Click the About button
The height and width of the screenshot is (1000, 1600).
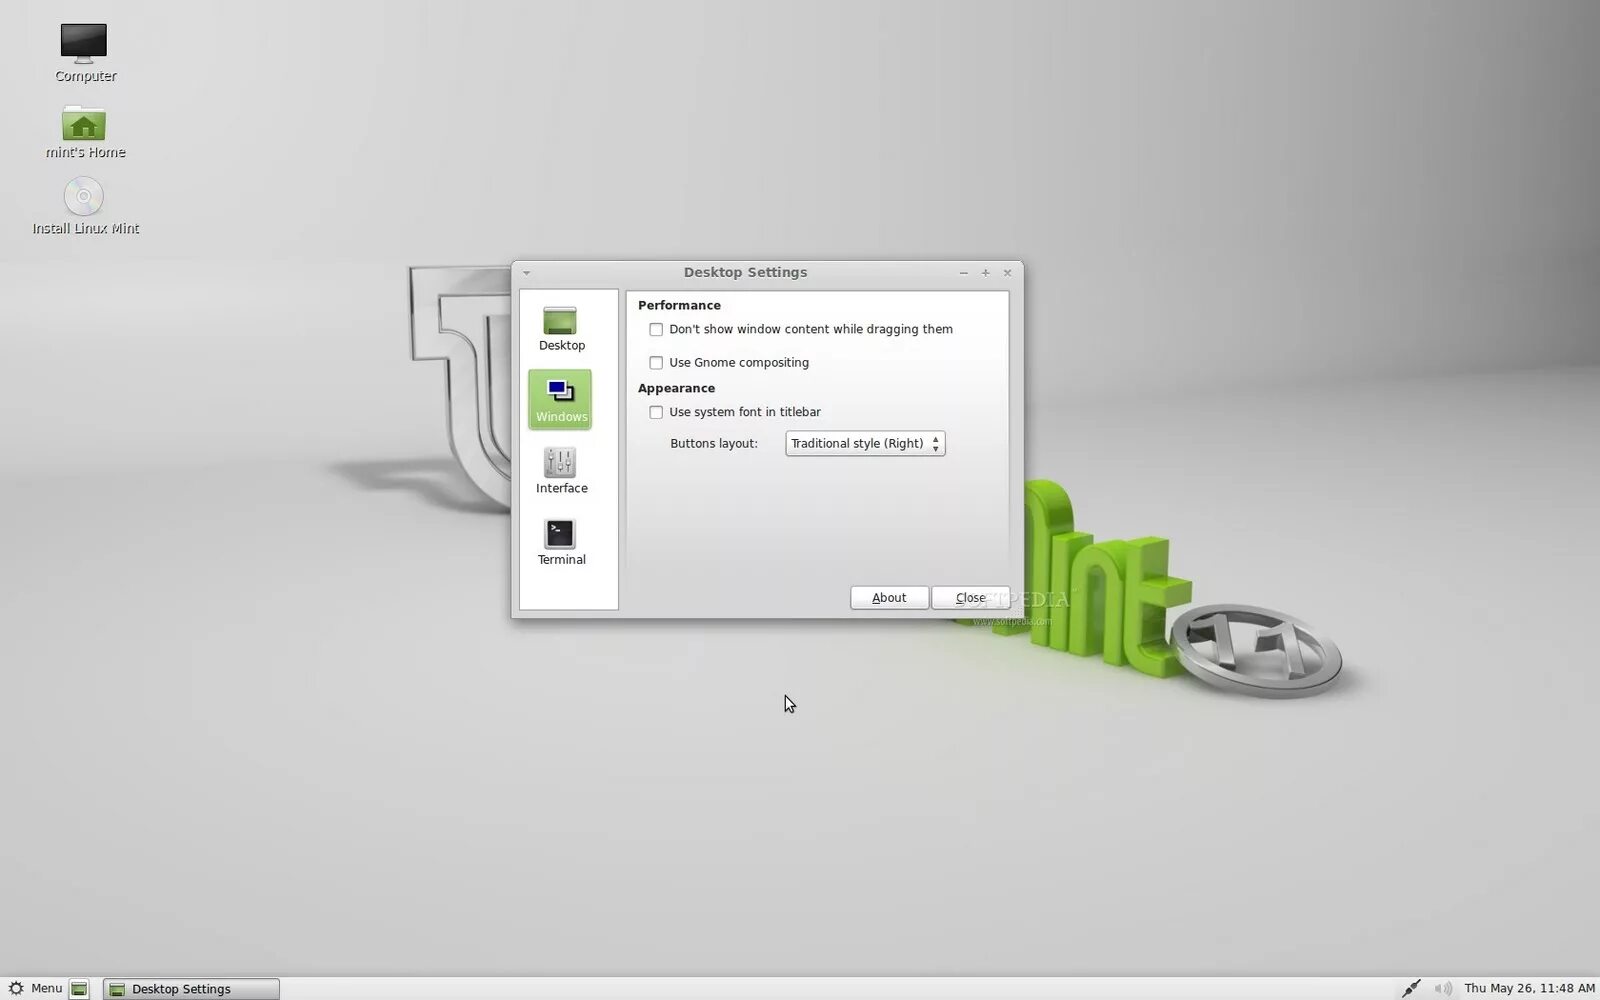click(889, 597)
